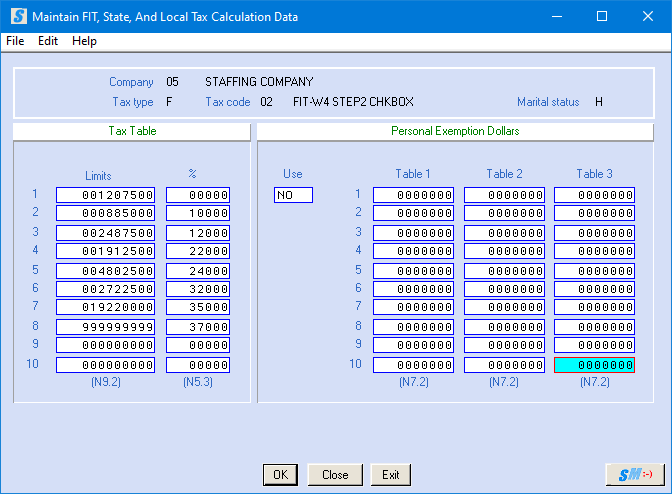672x494 pixels.
Task: Maximize the tax calculation window
Action: (x=601, y=17)
